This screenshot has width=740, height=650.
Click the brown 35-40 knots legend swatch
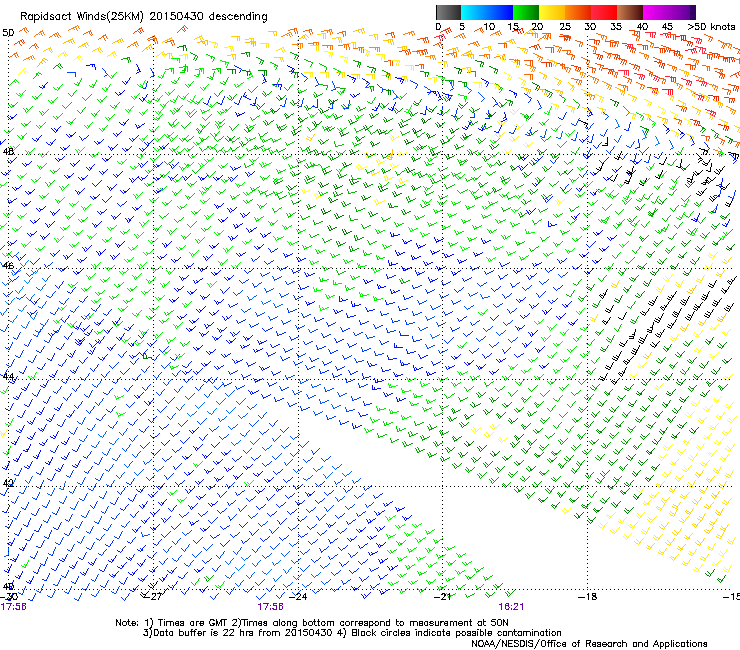(x=630, y=12)
